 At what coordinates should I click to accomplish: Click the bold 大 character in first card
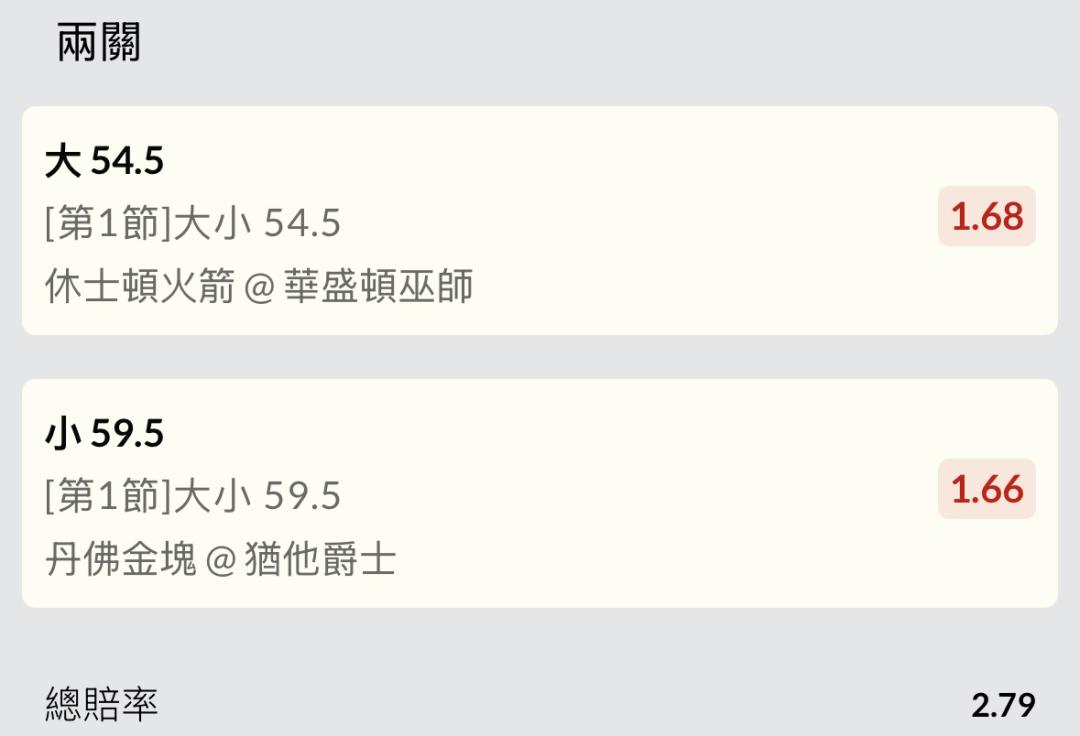coord(62,161)
